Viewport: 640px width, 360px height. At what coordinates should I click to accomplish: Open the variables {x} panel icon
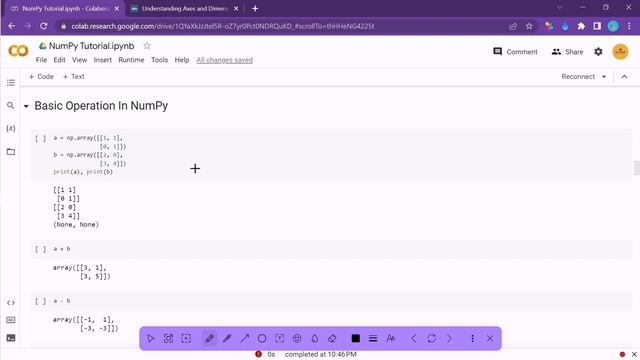click(11, 129)
